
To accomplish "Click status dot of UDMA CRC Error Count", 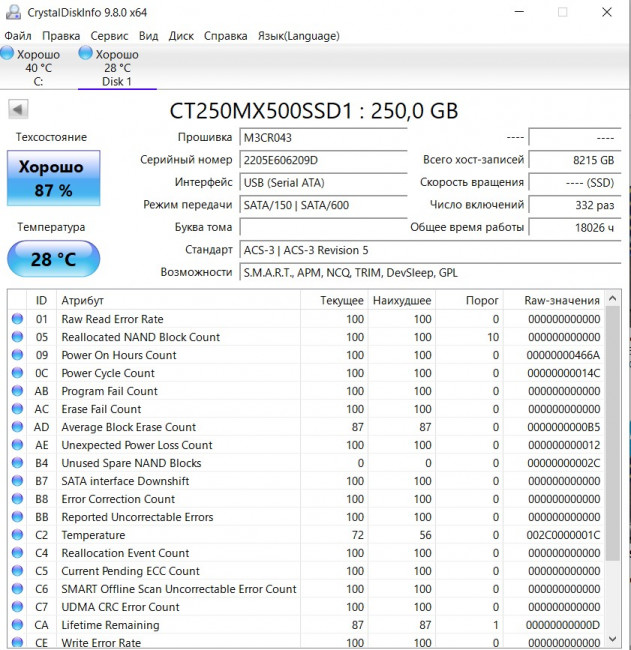I will (17, 607).
